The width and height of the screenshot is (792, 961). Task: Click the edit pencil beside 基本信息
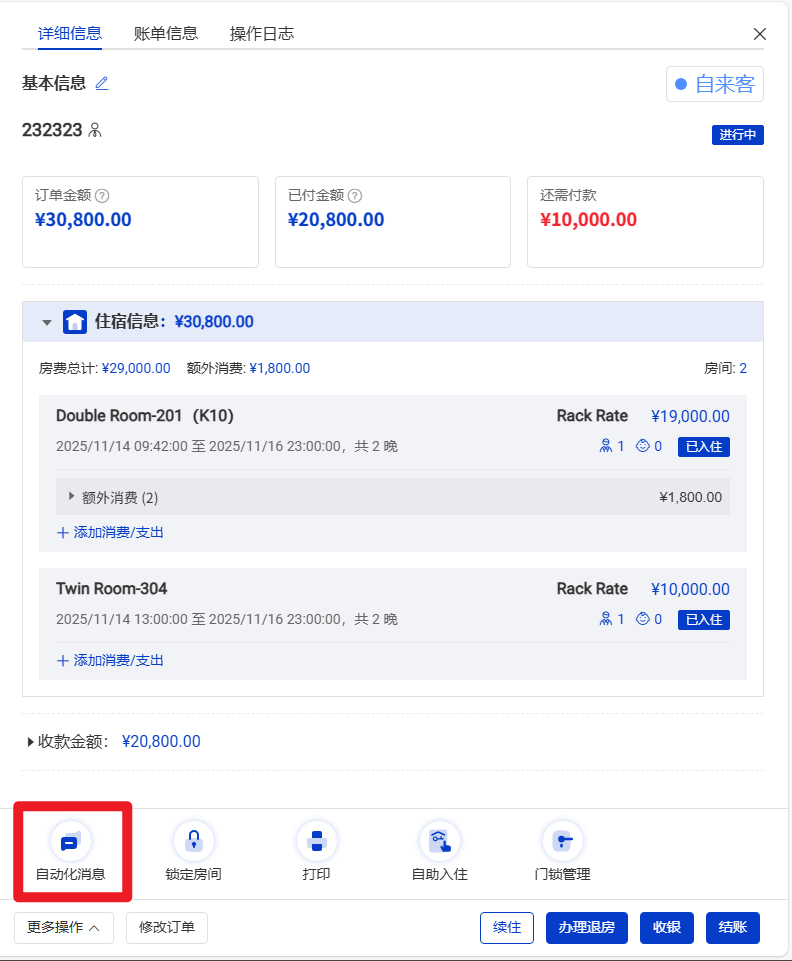(x=102, y=83)
